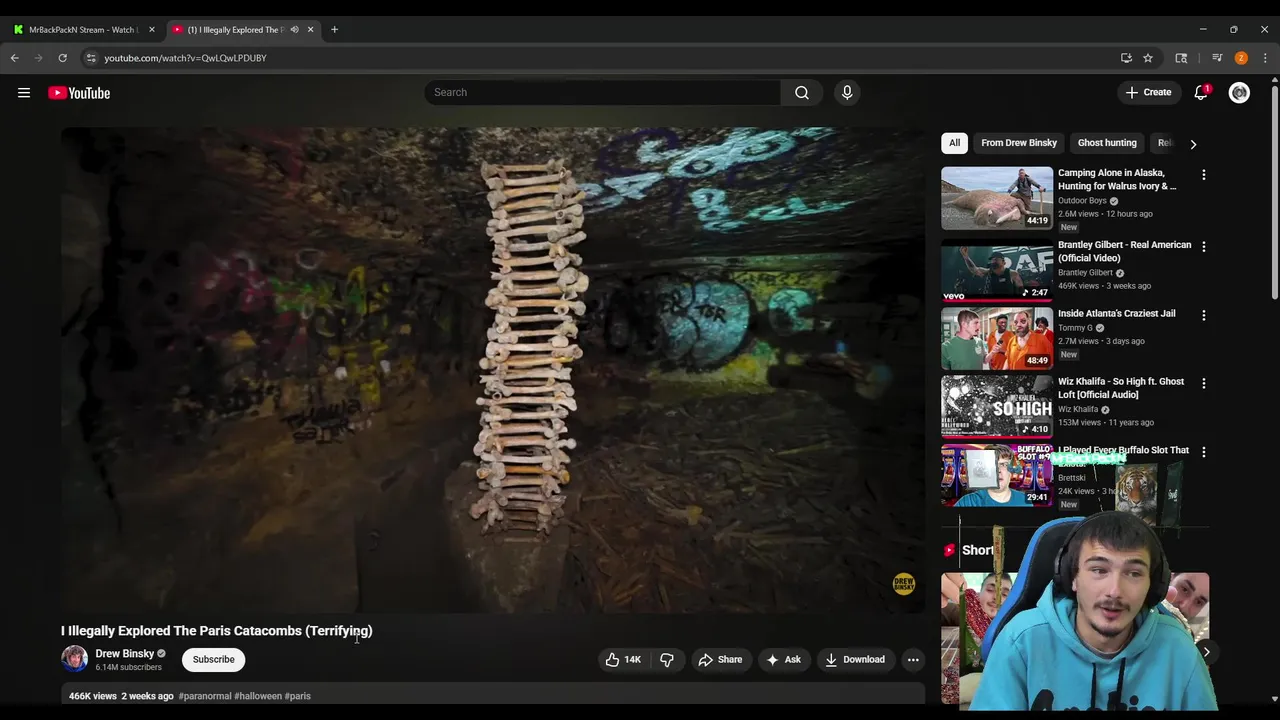1280x720 pixels.
Task: Switch to MrBackPackN Stream browser tab
Action: click(x=83, y=30)
